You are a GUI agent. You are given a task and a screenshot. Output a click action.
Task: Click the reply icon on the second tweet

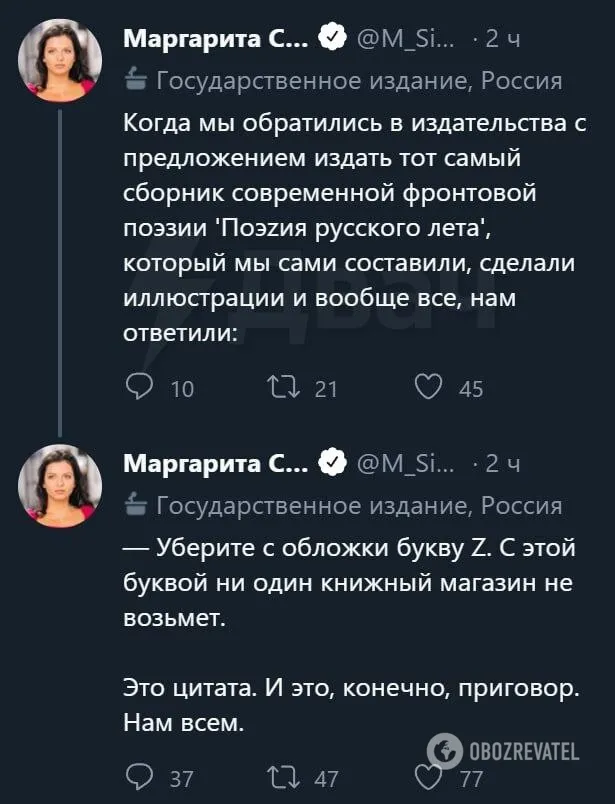pos(140,775)
